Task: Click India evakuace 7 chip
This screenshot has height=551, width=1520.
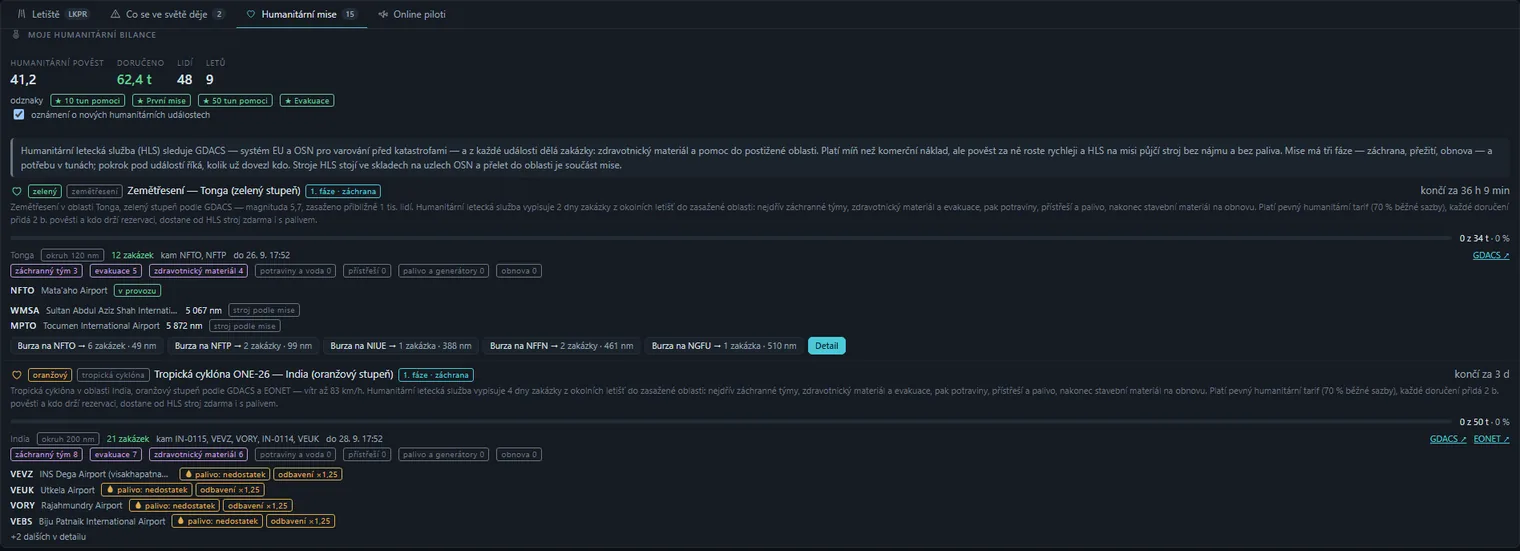Action: [116, 455]
